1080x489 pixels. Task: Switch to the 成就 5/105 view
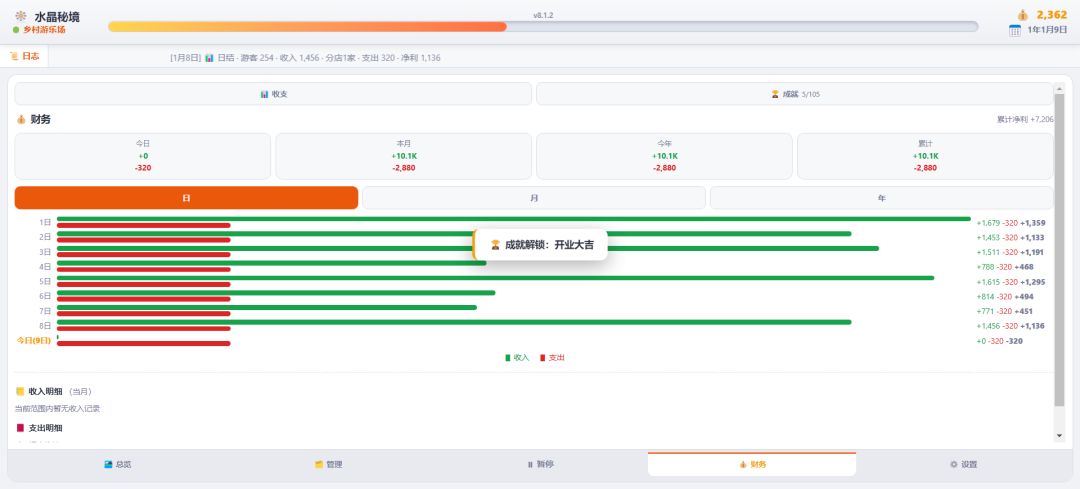[795, 94]
